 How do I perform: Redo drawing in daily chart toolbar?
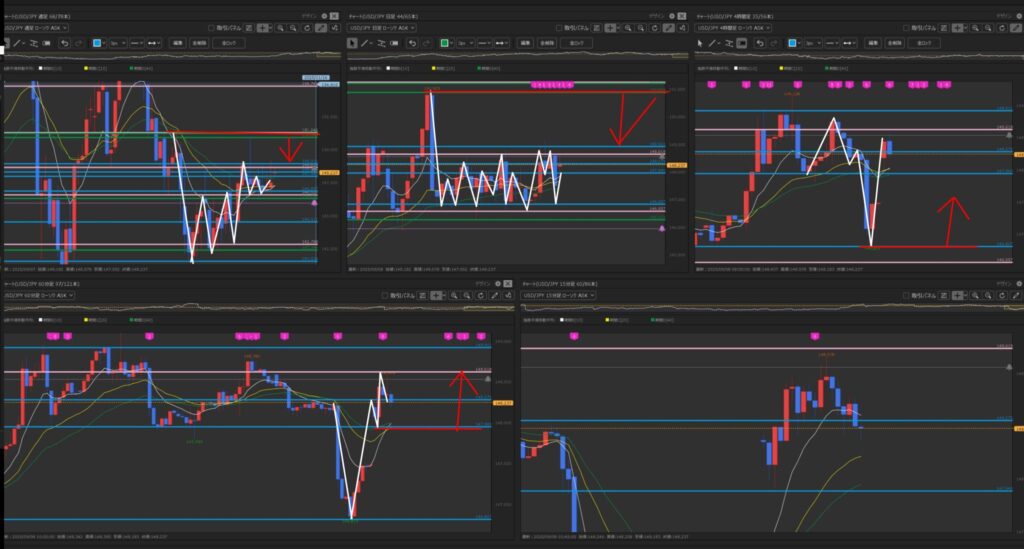coord(426,43)
